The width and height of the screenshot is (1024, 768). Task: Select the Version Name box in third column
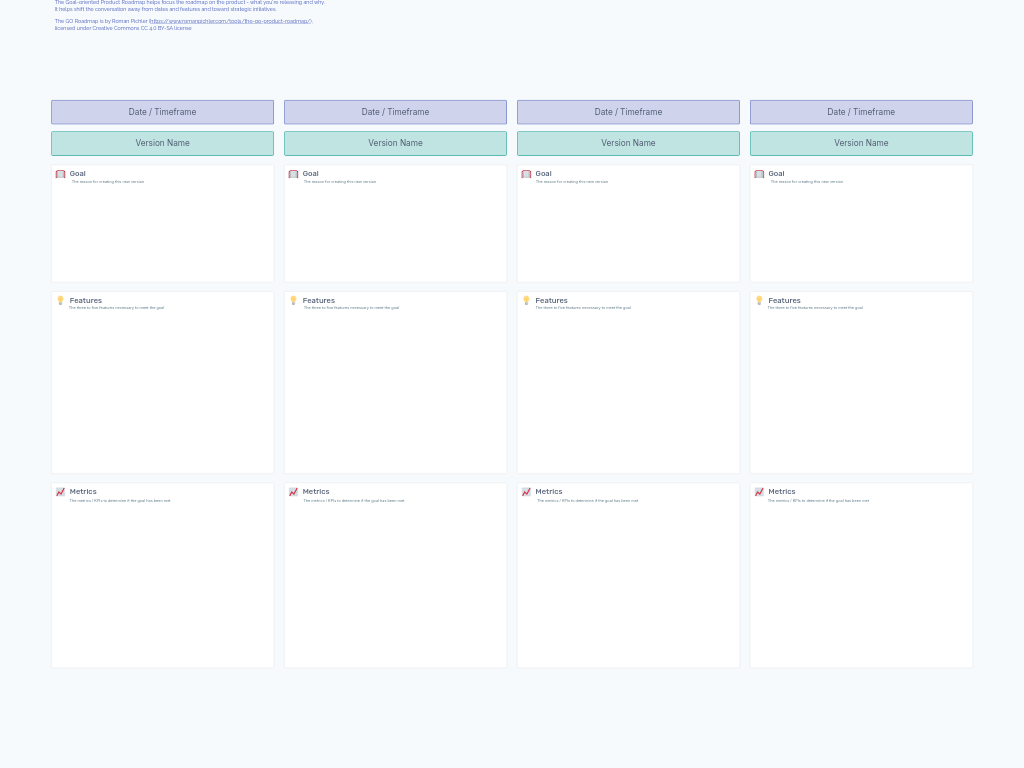tap(628, 144)
